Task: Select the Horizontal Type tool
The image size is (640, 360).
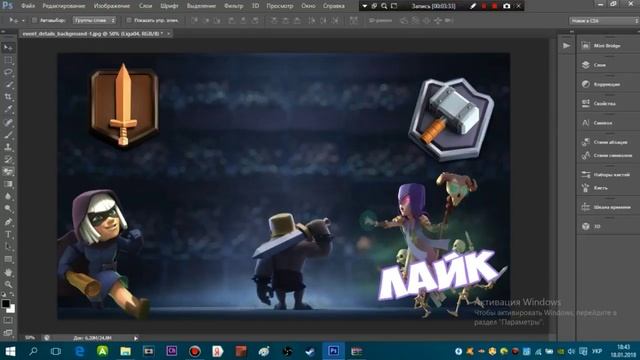Action: click(8, 234)
